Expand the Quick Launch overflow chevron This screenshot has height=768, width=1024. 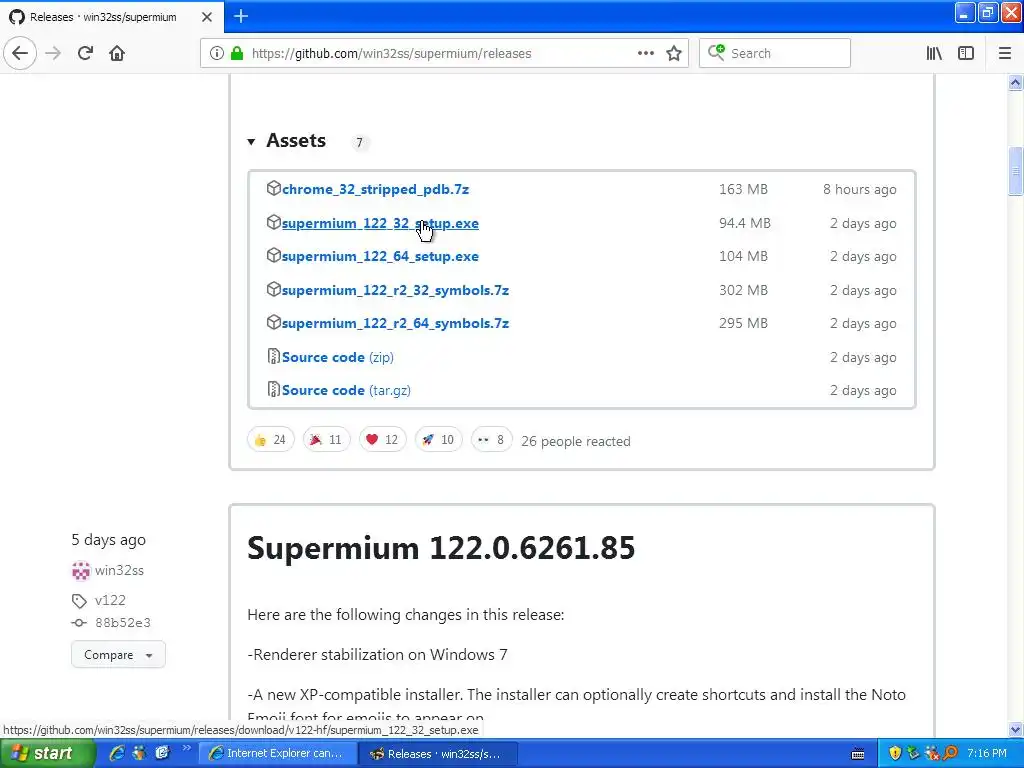coord(187,748)
